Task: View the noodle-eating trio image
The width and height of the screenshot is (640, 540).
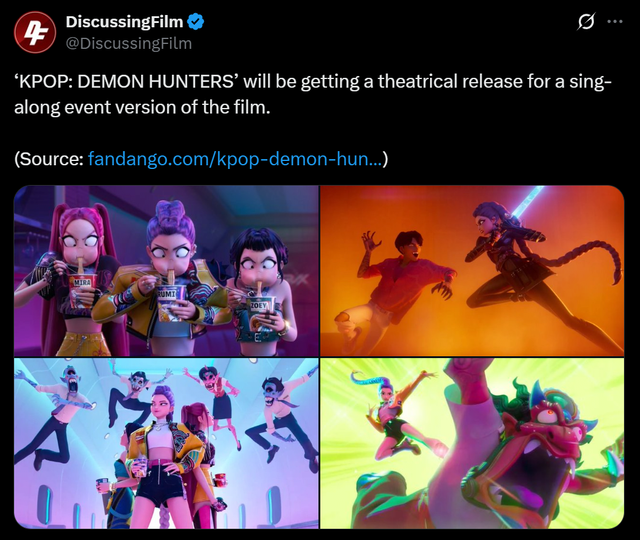Action: point(166,271)
